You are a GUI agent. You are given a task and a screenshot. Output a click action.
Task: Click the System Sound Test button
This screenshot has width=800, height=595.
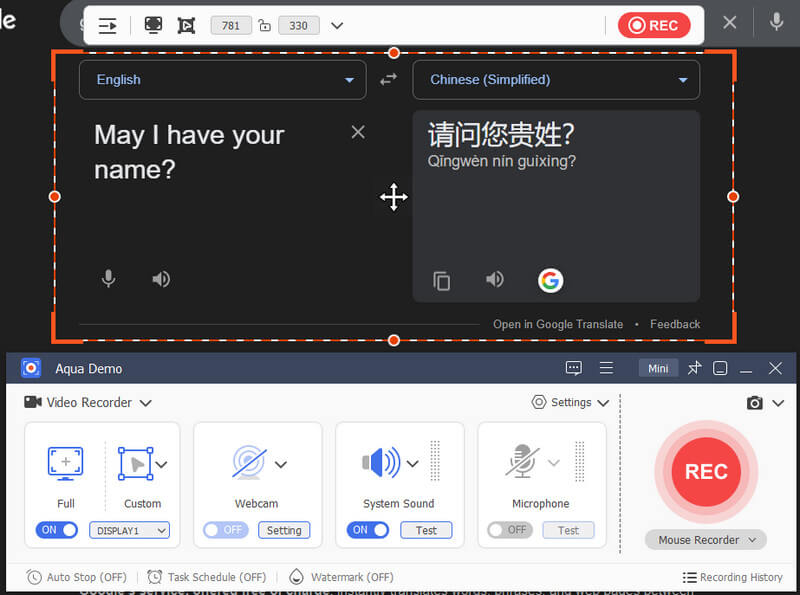[x=426, y=530]
